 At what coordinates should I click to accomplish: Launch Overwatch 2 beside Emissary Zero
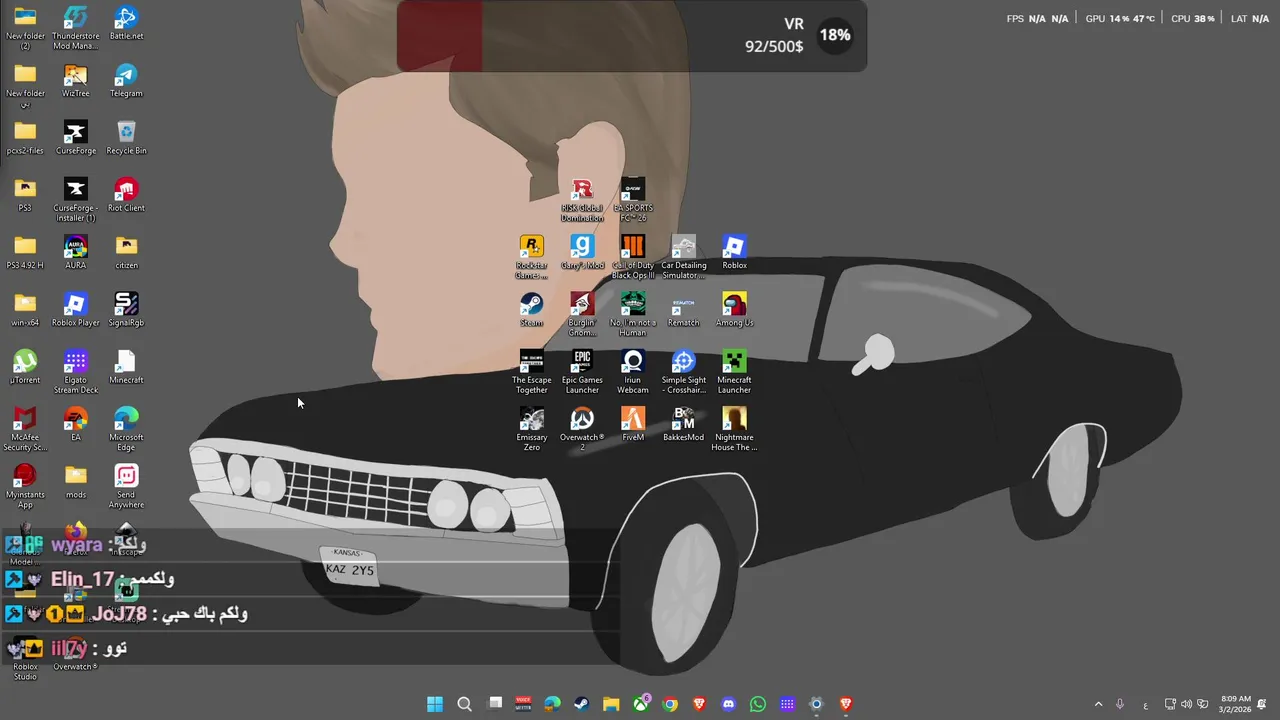click(582, 428)
